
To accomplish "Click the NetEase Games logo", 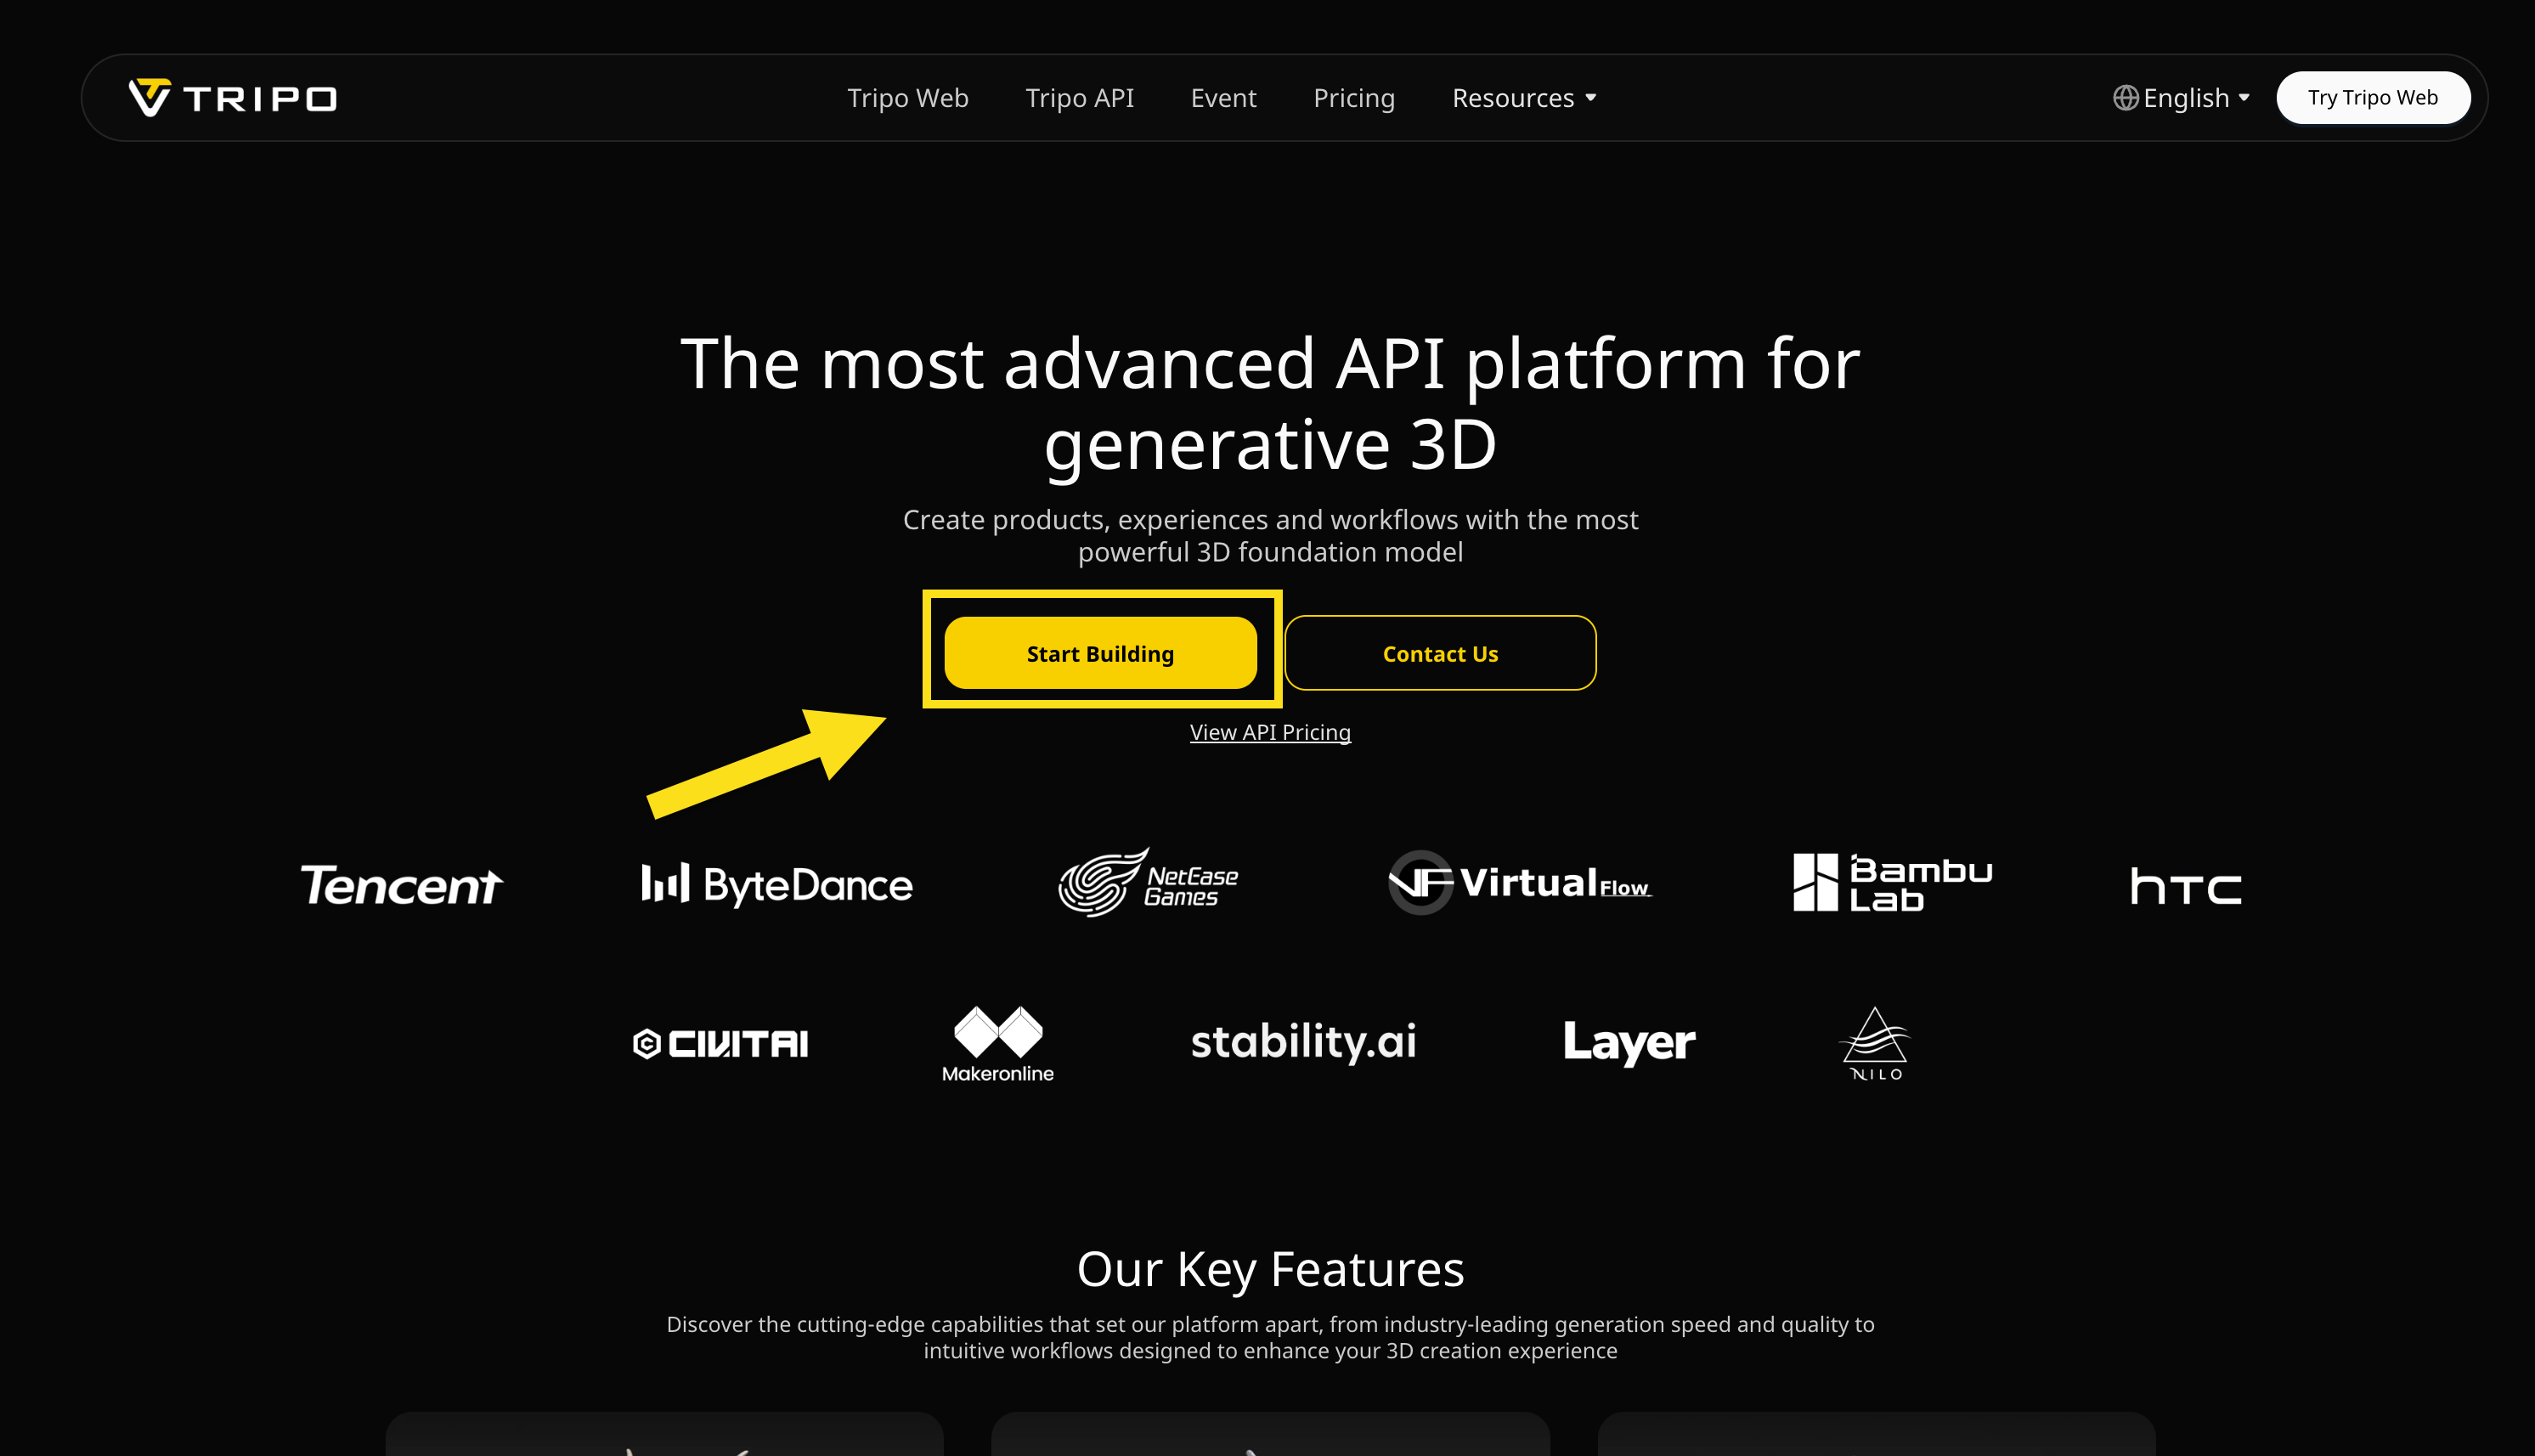I will (x=1148, y=882).
